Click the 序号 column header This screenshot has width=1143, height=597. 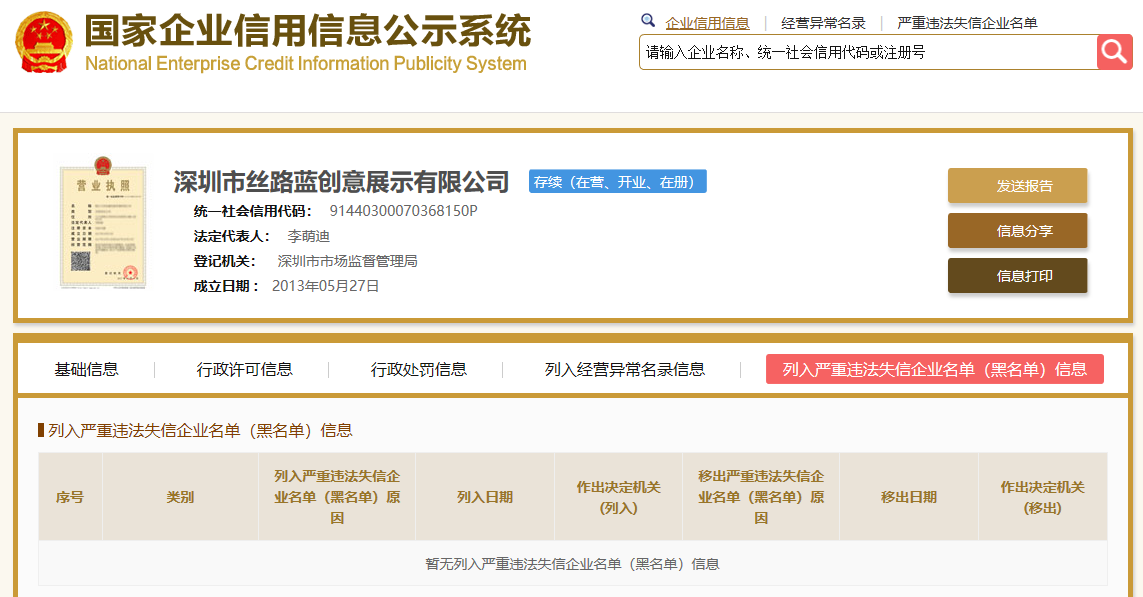[x=70, y=497]
